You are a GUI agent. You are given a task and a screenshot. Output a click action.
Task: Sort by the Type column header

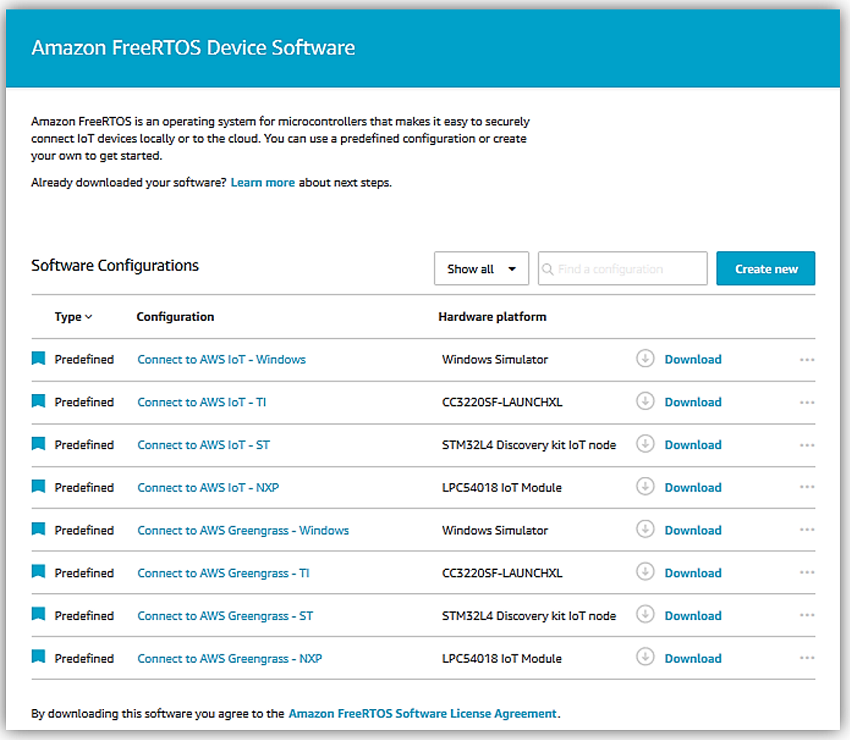pyautogui.click(x=72, y=317)
